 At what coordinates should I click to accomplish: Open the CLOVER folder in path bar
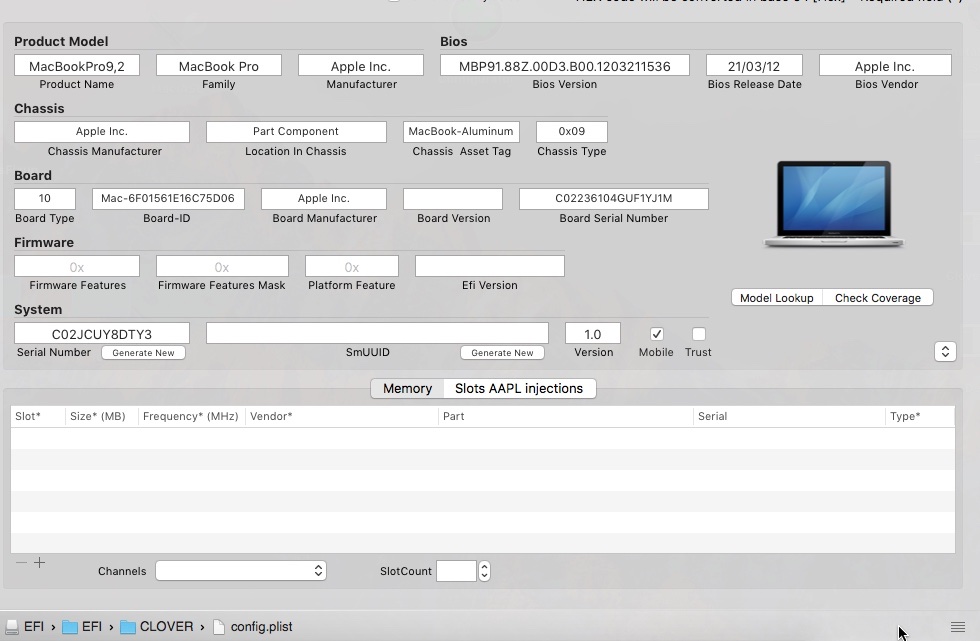coord(156,627)
